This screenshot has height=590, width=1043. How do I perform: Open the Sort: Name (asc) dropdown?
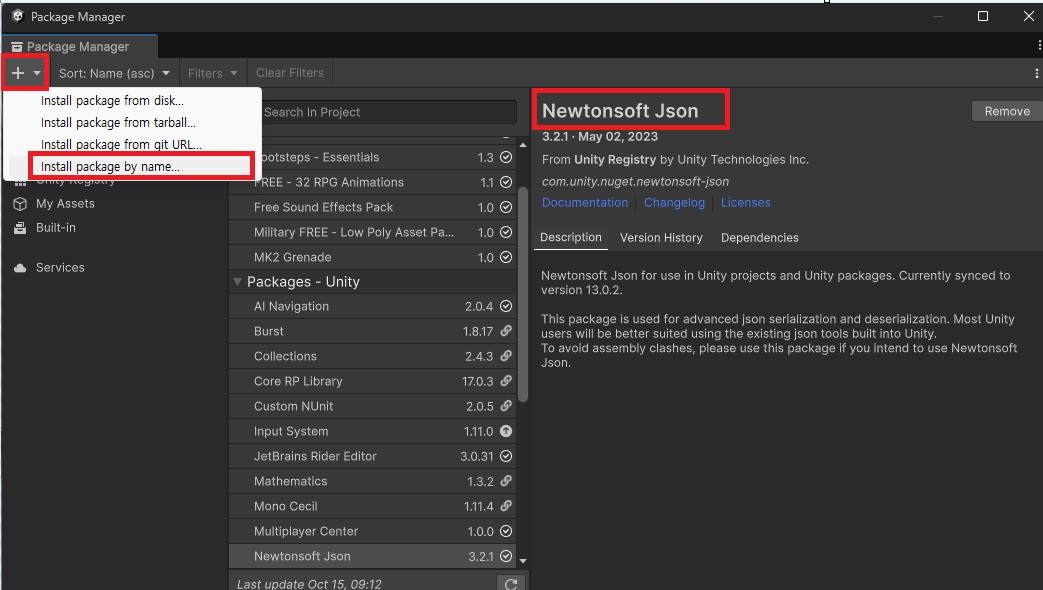pyautogui.click(x=114, y=73)
